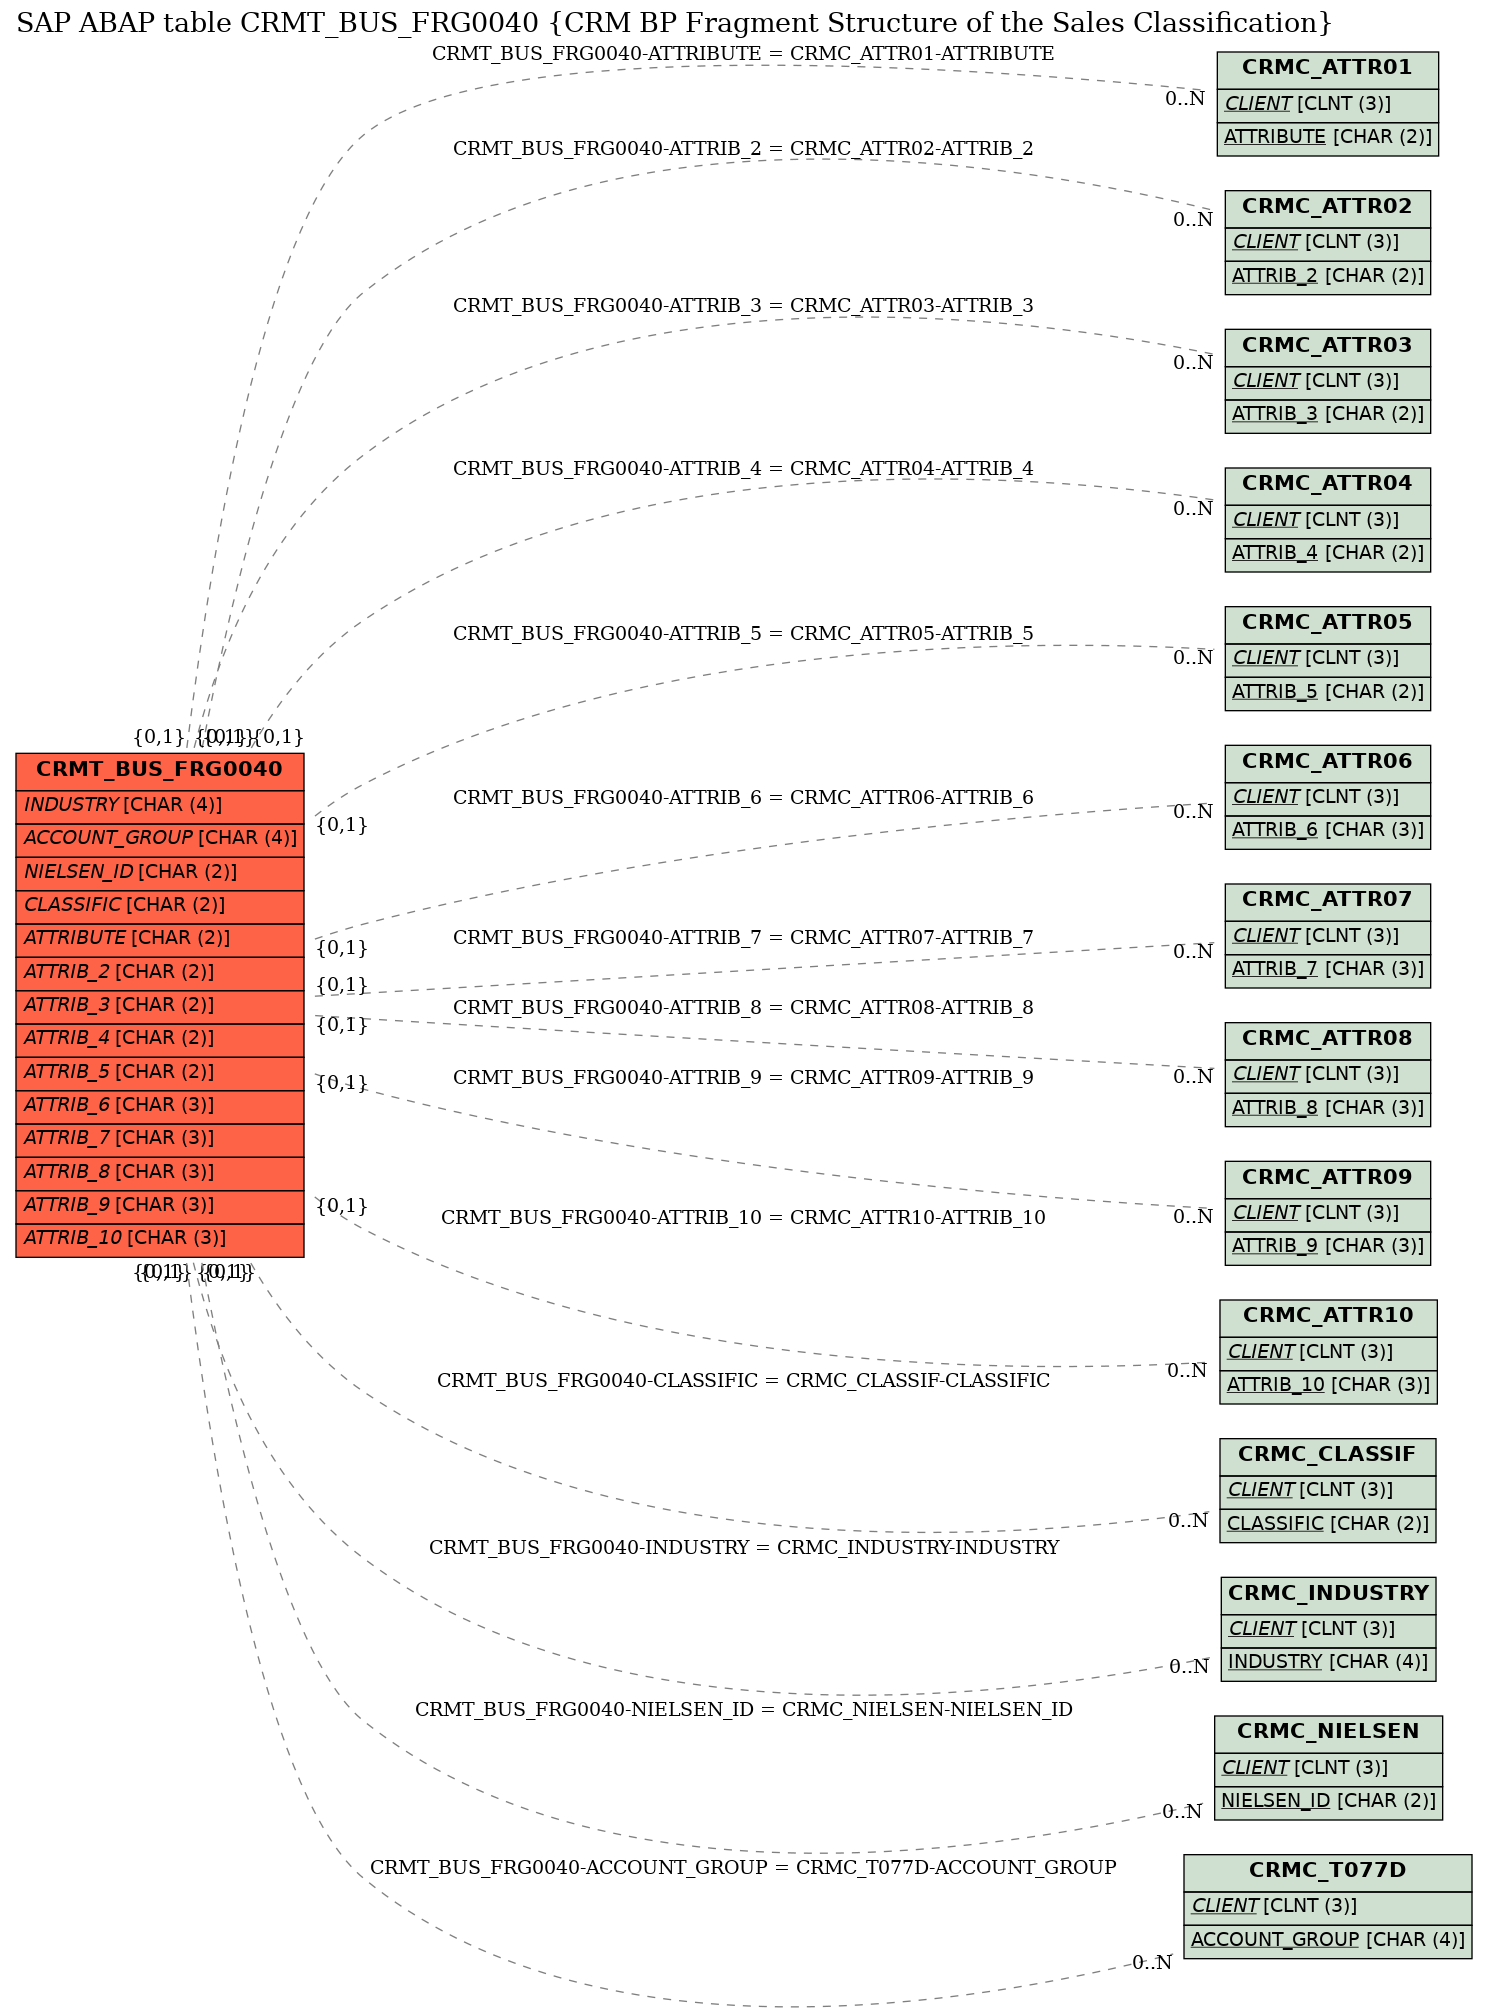Screen dimensions: 1488x2013
Task: Open the CRMC_ATTR04 table header
Action: pos(1327,485)
